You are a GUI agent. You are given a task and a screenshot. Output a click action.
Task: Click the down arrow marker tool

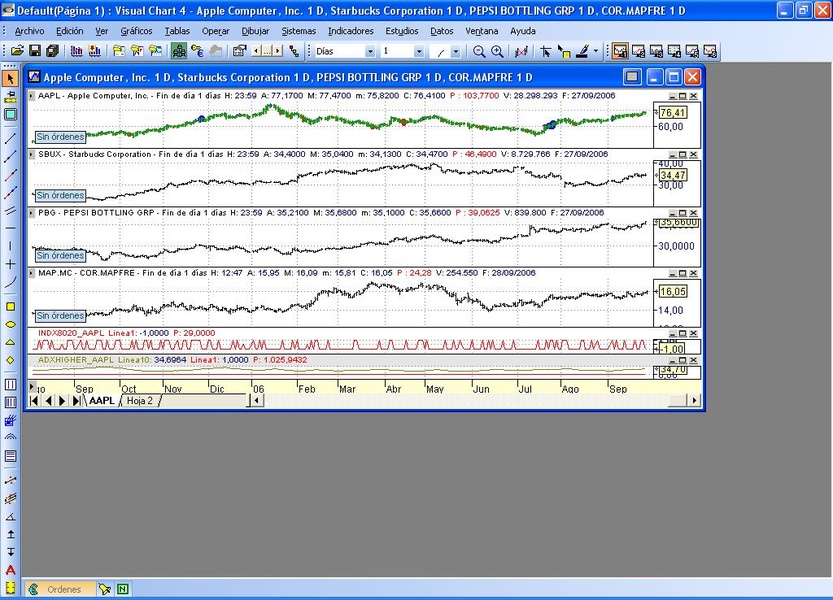click(x=10, y=552)
